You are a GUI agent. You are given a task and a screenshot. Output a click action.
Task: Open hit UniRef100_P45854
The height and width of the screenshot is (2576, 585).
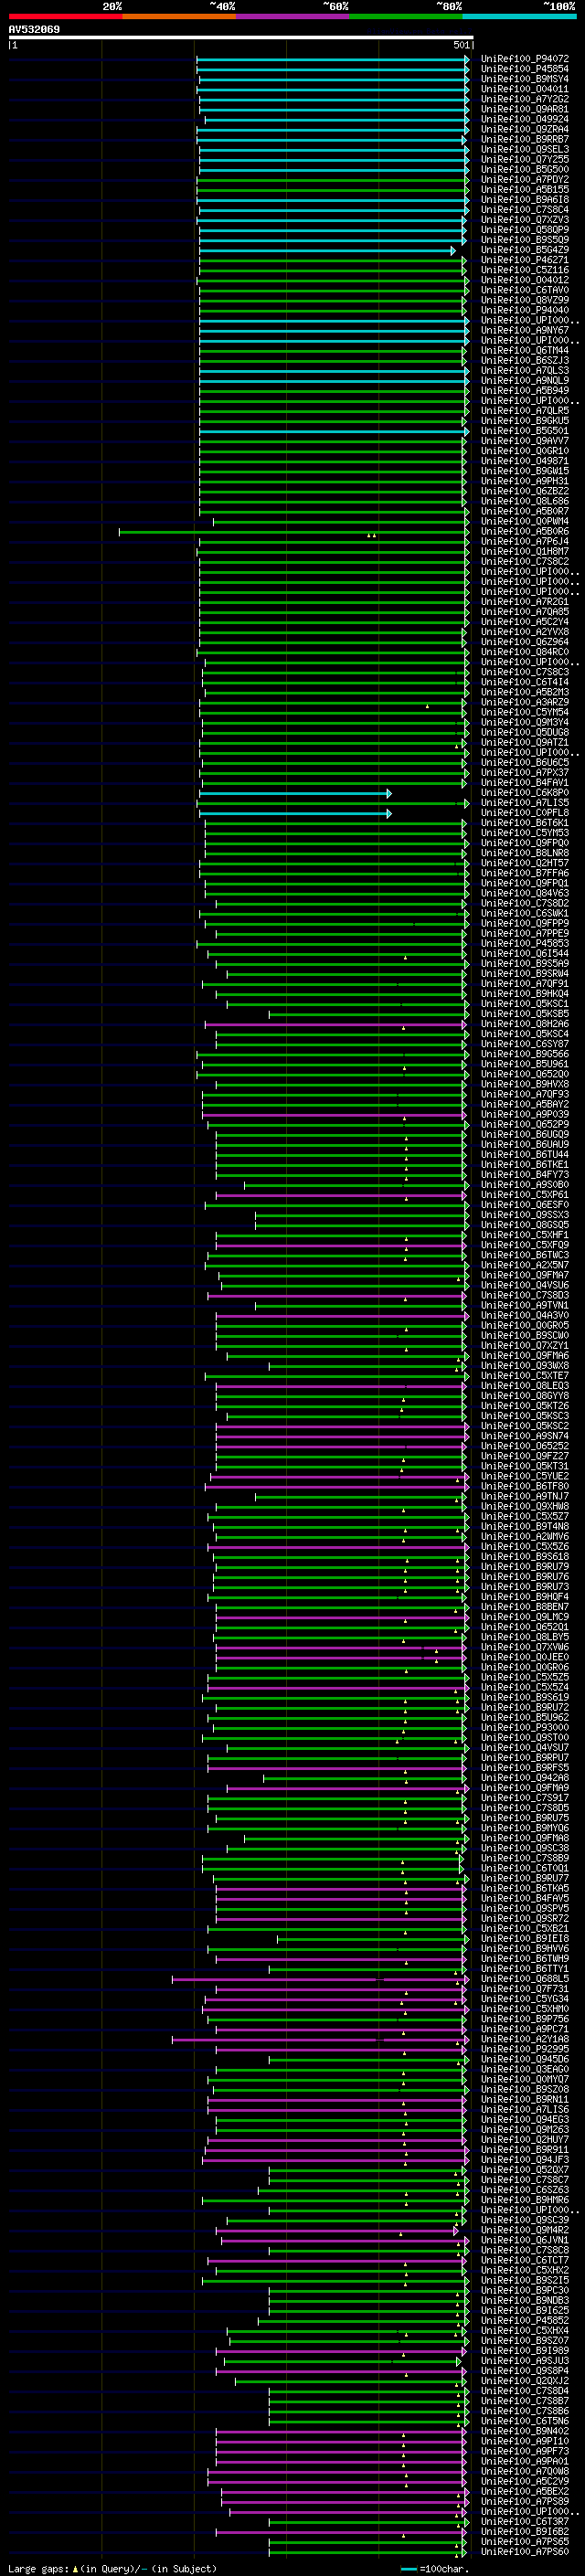525,69
